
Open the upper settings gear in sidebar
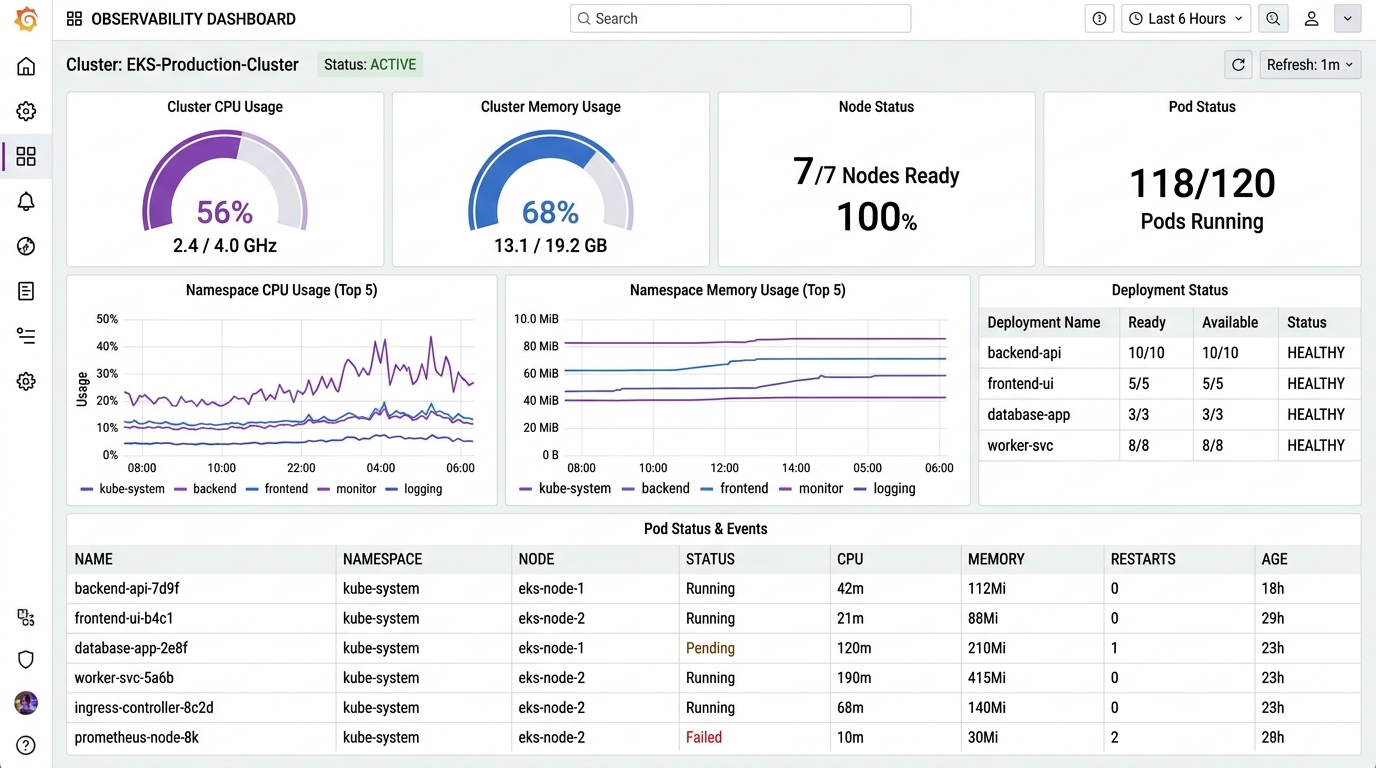(x=26, y=111)
